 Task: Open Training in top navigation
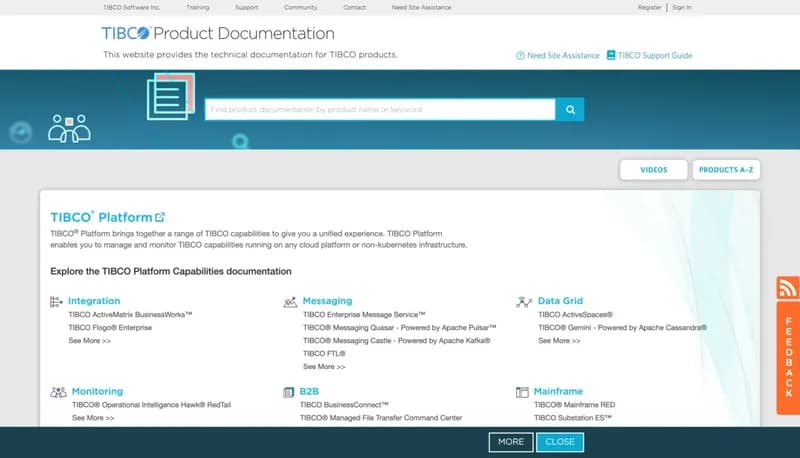tap(197, 8)
